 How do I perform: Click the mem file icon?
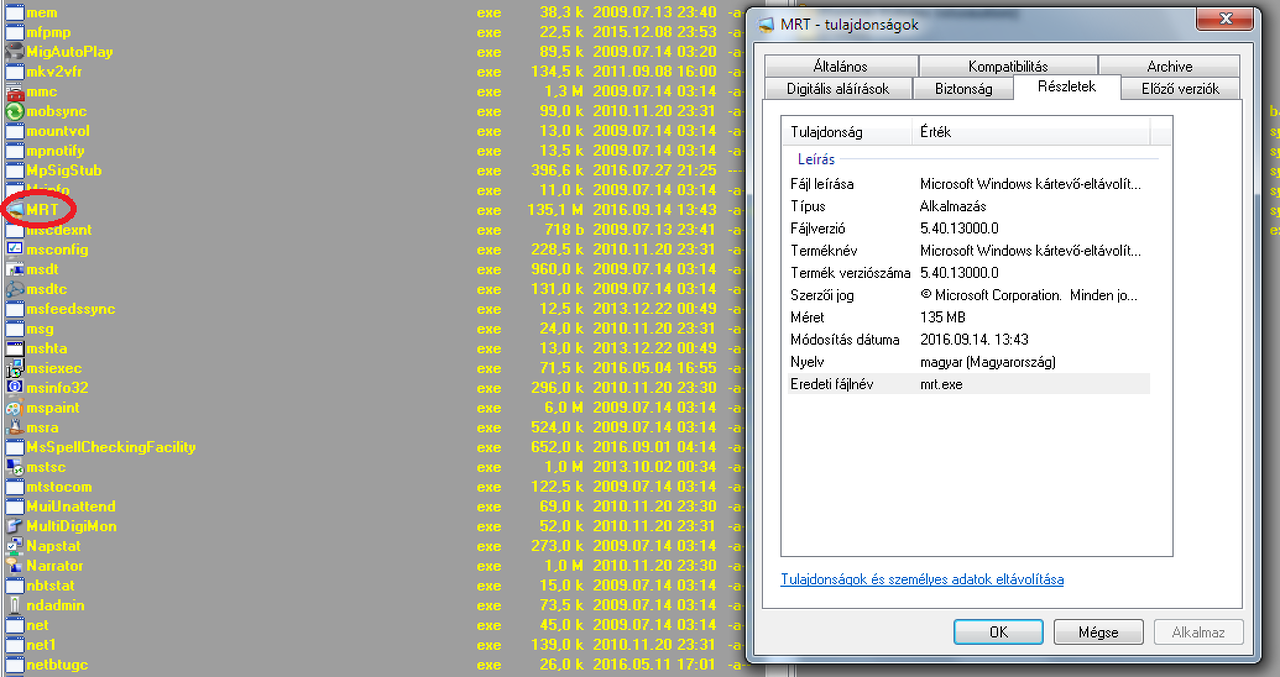[14, 12]
